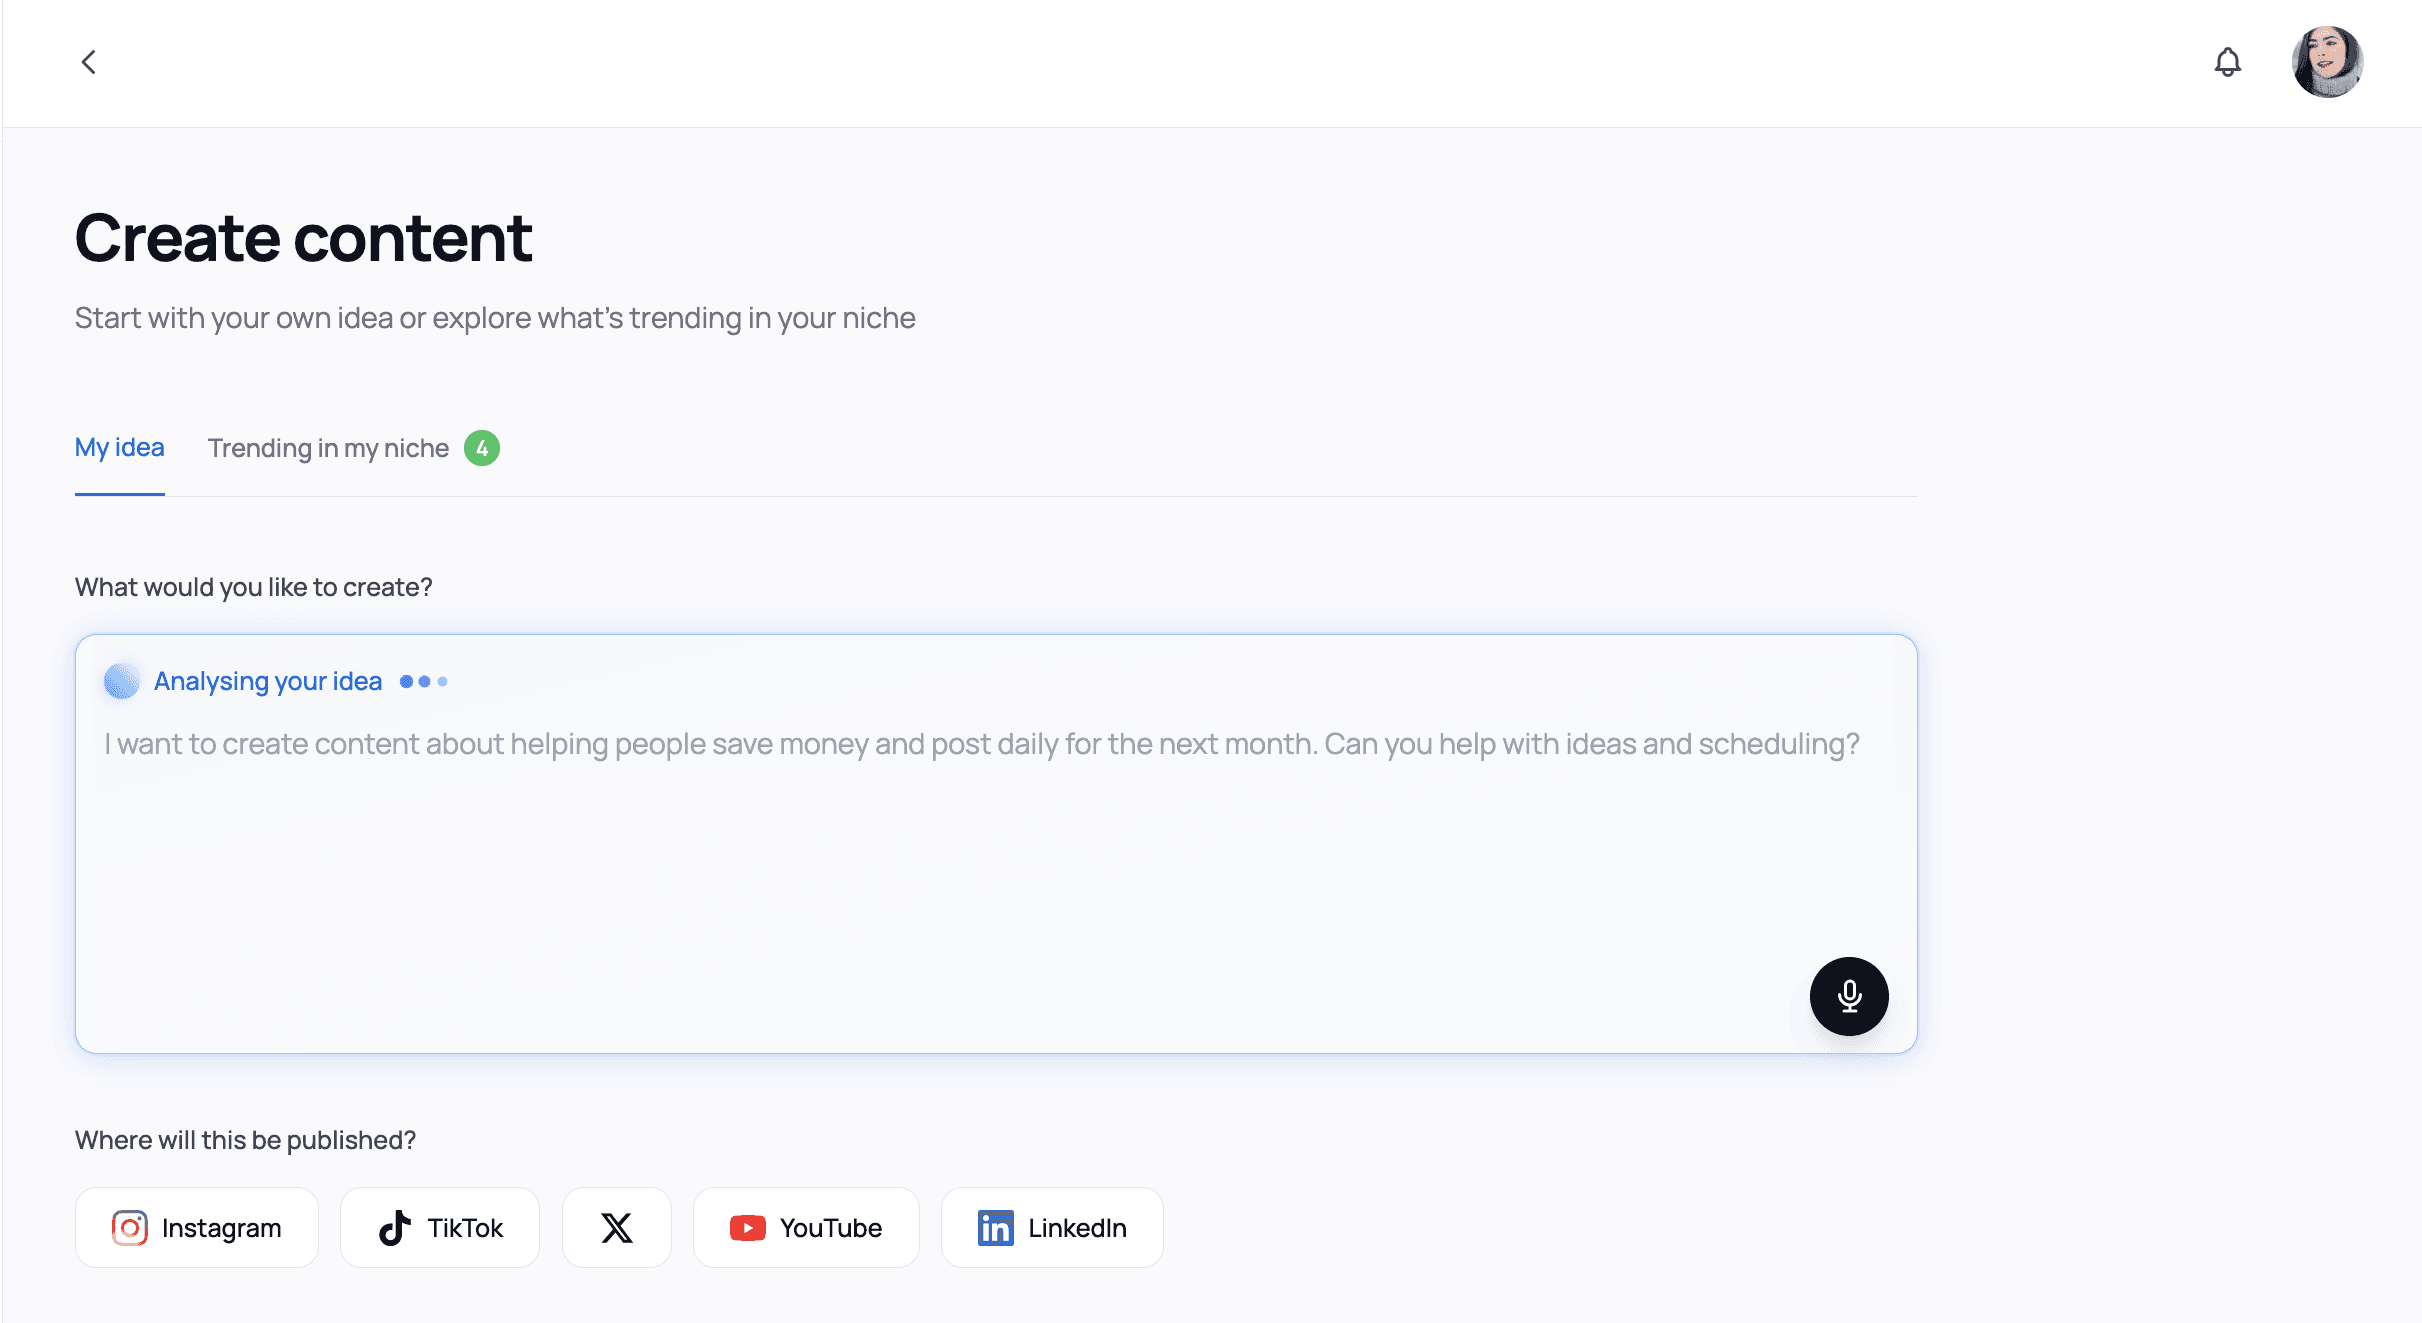Tap the microphone voice input button
The width and height of the screenshot is (2422, 1323).
pyautogui.click(x=1848, y=996)
